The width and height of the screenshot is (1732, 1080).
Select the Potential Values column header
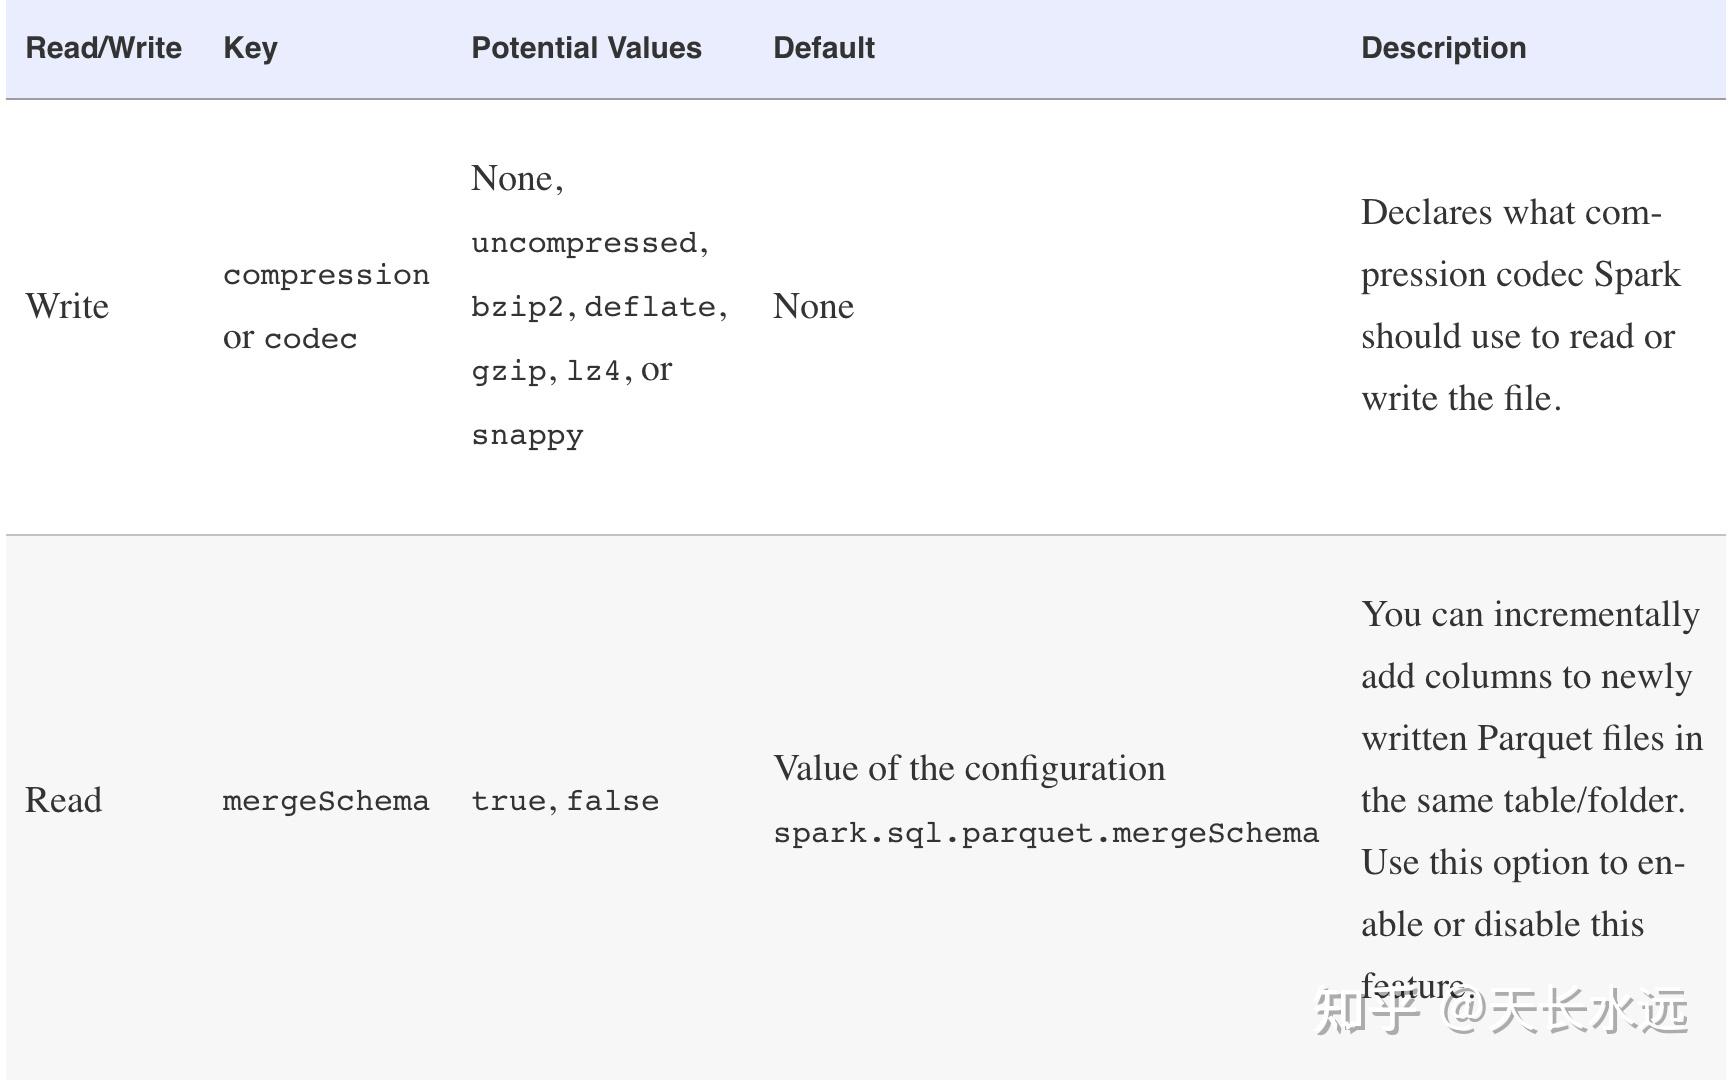click(x=586, y=48)
